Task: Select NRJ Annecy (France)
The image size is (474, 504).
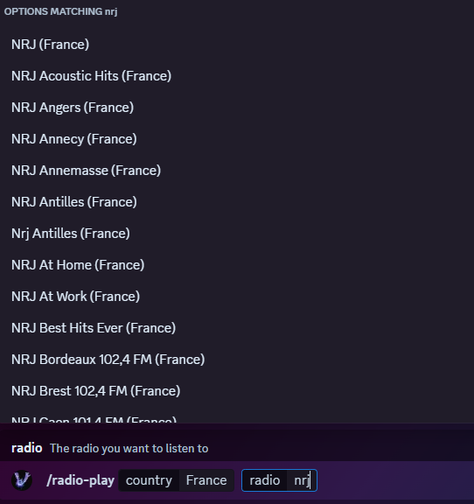Action: pos(237,139)
